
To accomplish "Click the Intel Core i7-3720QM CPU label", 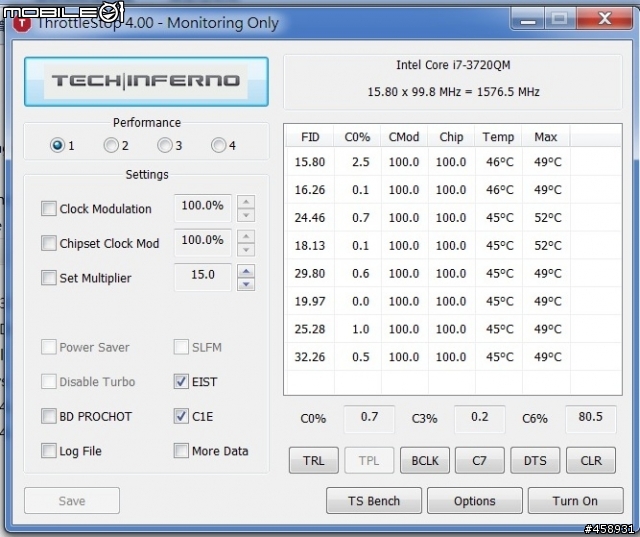I will tap(453, 65).
